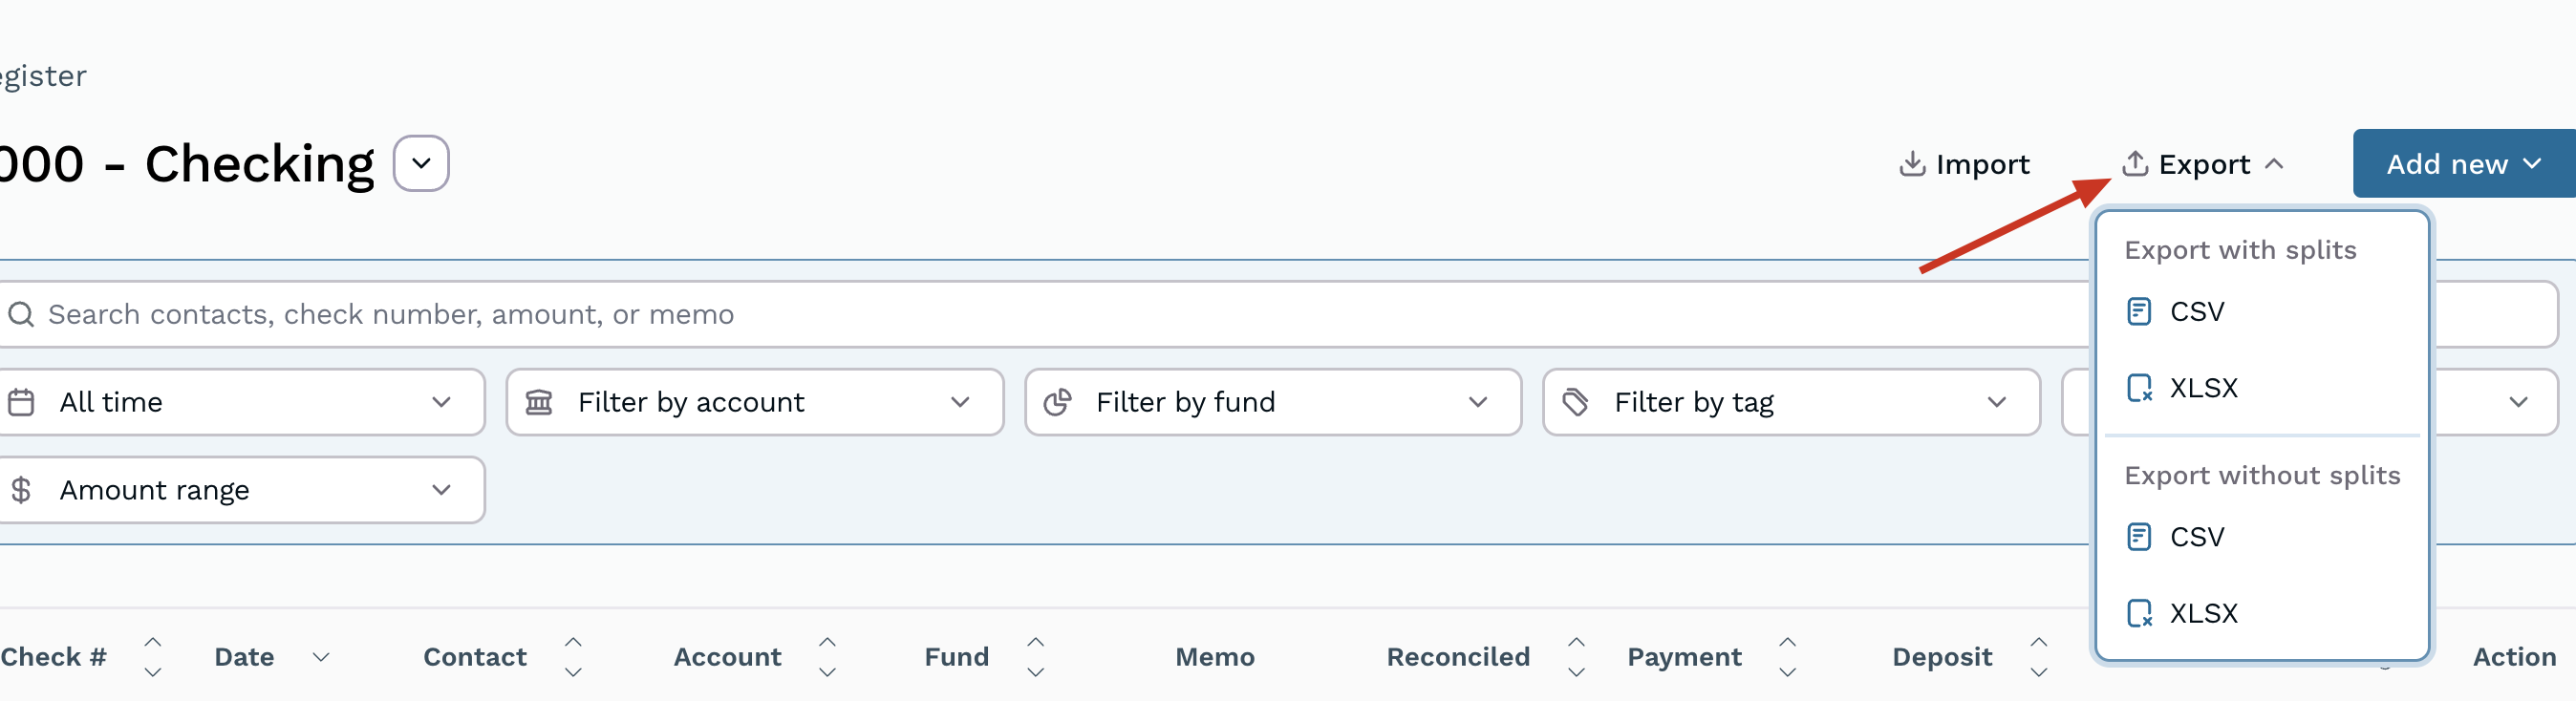The image size is (2576, 701).
Task: Expand the Filter by tag dropdown
Action: tap(1996, 403)
